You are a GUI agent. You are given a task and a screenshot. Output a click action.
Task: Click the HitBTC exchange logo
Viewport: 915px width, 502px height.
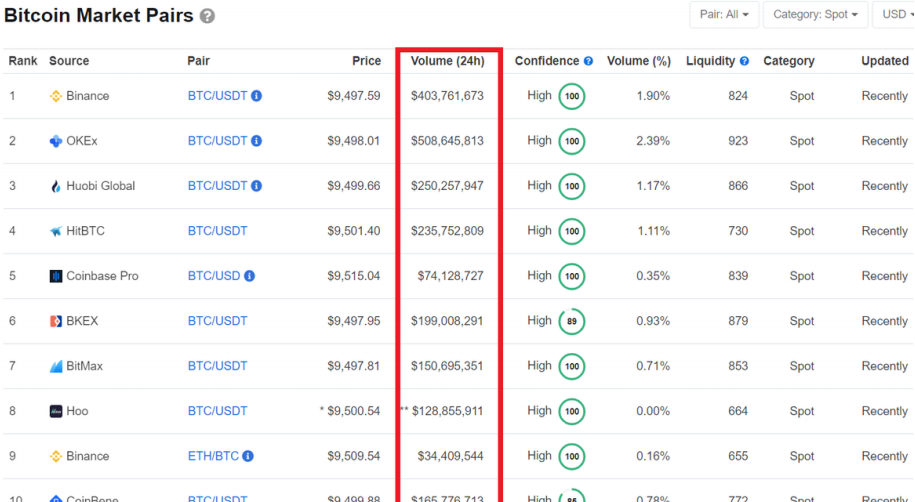pos(55,231)
